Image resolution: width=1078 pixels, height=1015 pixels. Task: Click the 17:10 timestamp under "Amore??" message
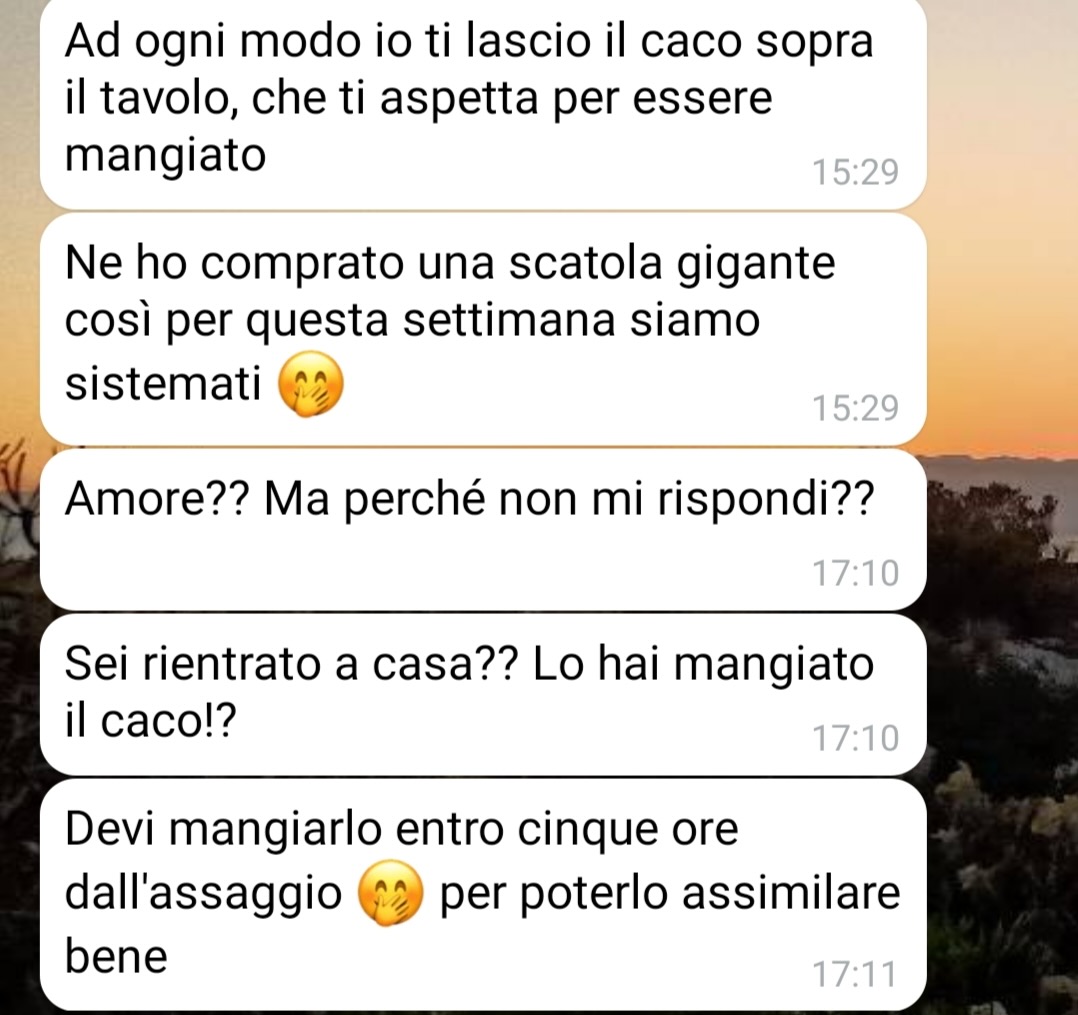click(855, 573)
